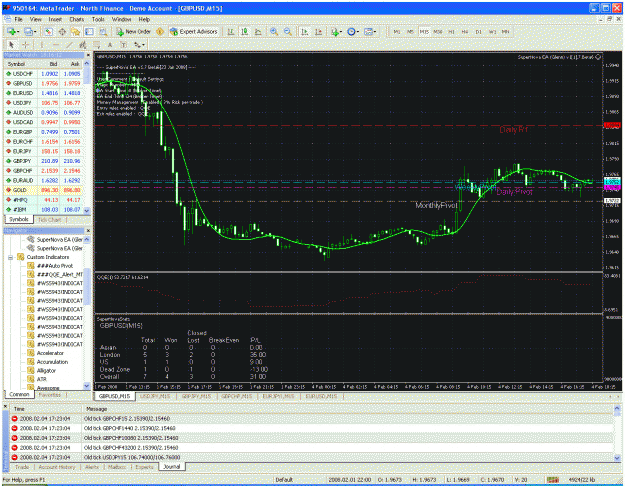Zoom out on the chart

(287, 31)
